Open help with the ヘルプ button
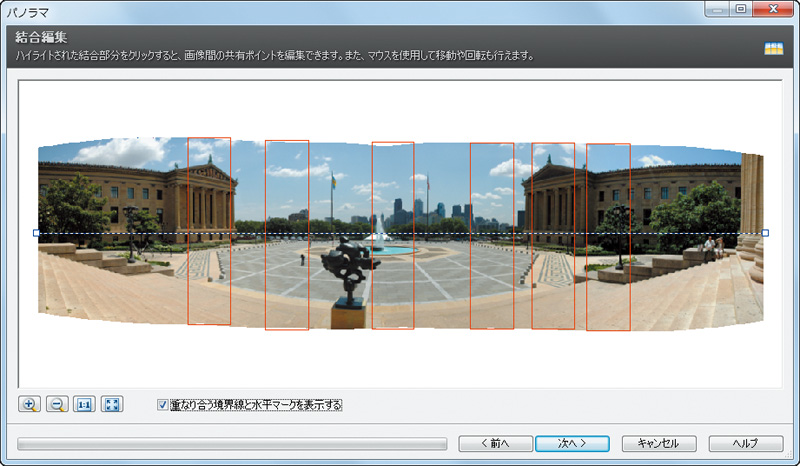800x466 pixels. [x=745, y=444]
